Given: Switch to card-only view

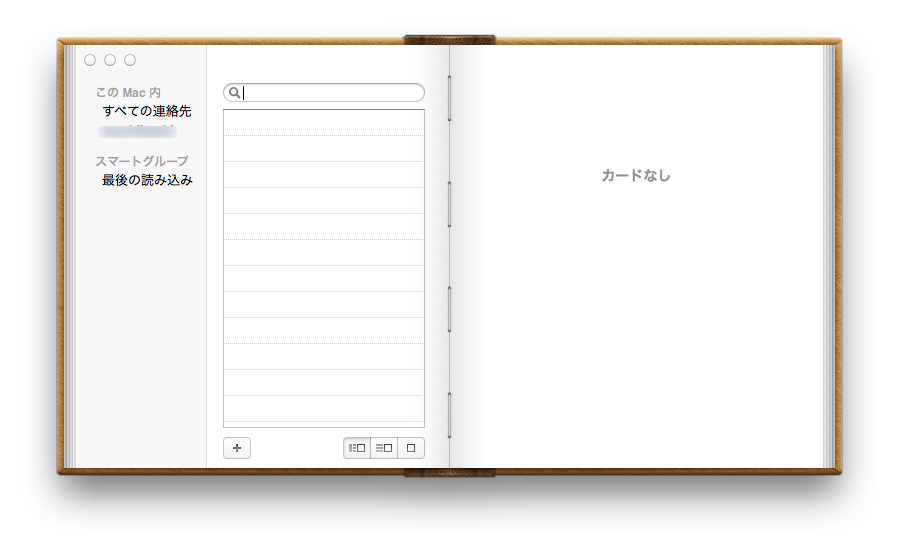Looking at the screenshot, I should (411, 448).
